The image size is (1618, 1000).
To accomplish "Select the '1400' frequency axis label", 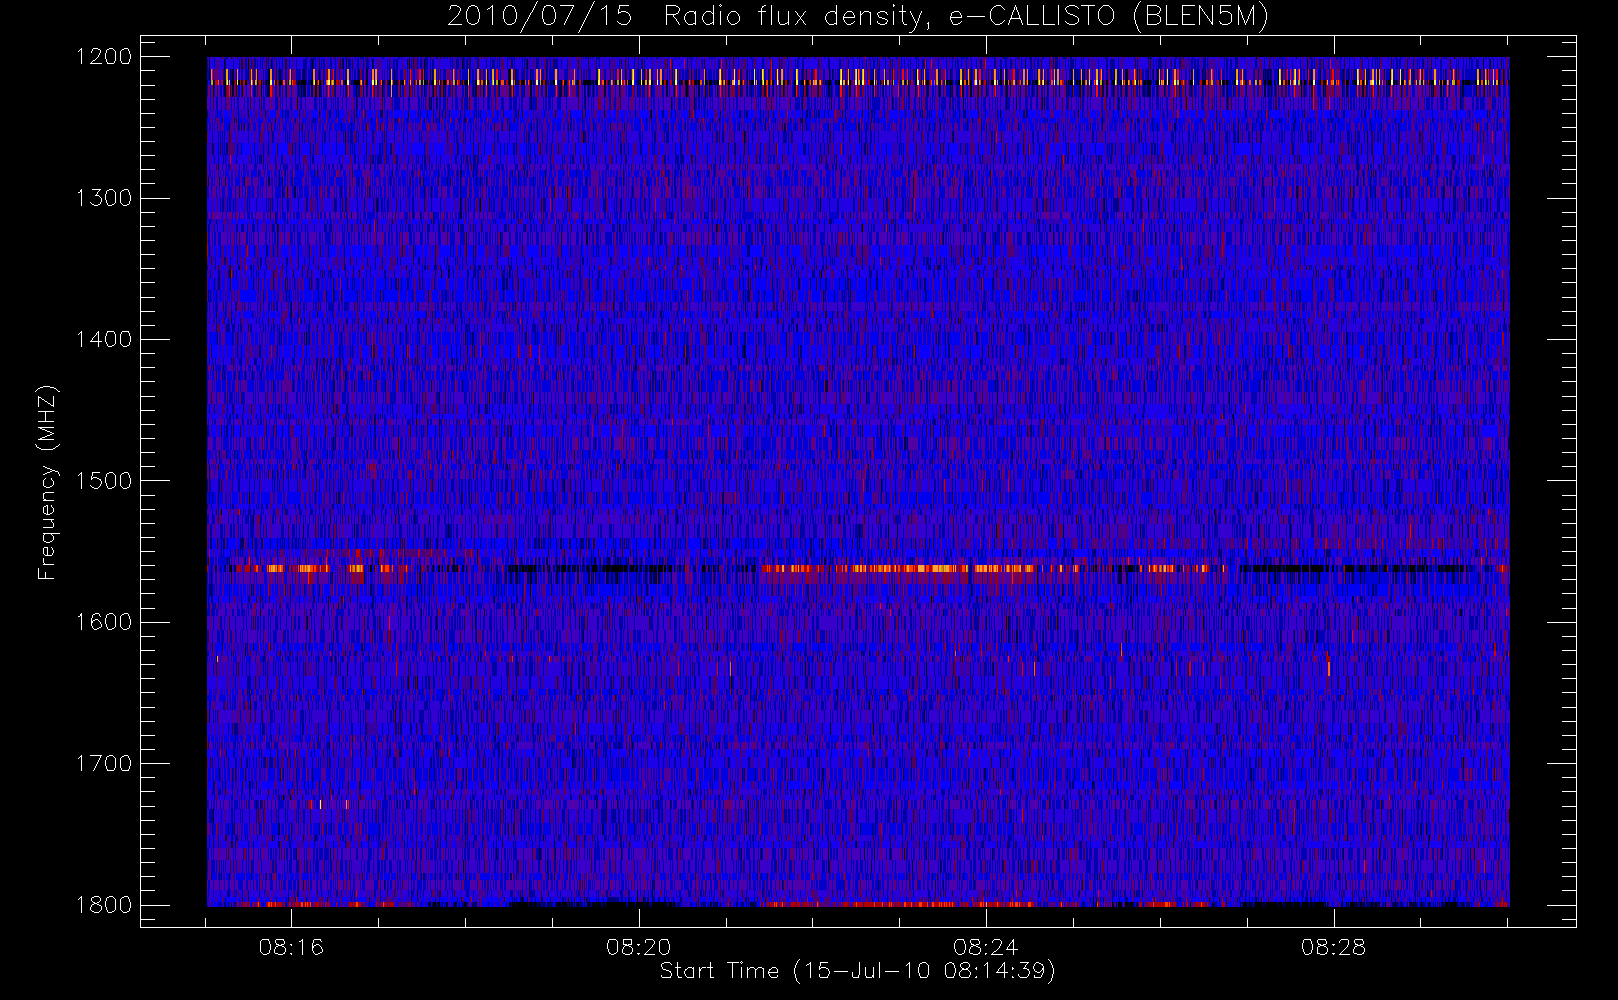I will coord(104,339).
